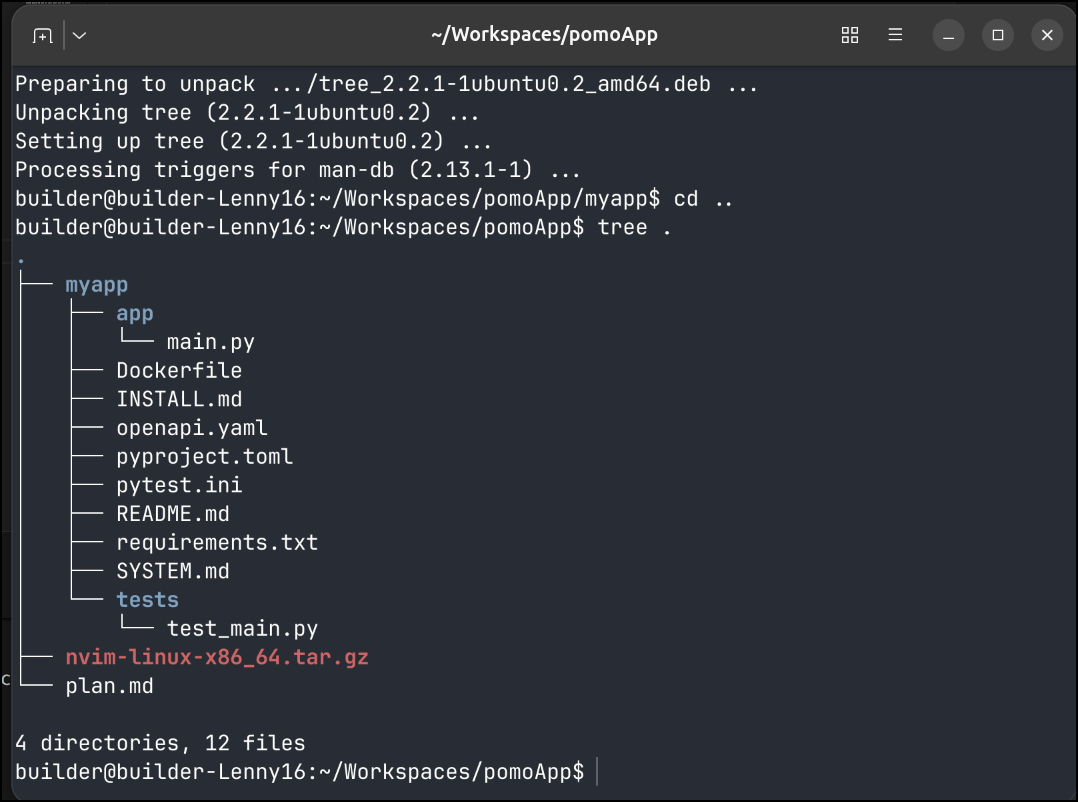
Task: Click main.py in the tree listing
Action: coord(210,342)
